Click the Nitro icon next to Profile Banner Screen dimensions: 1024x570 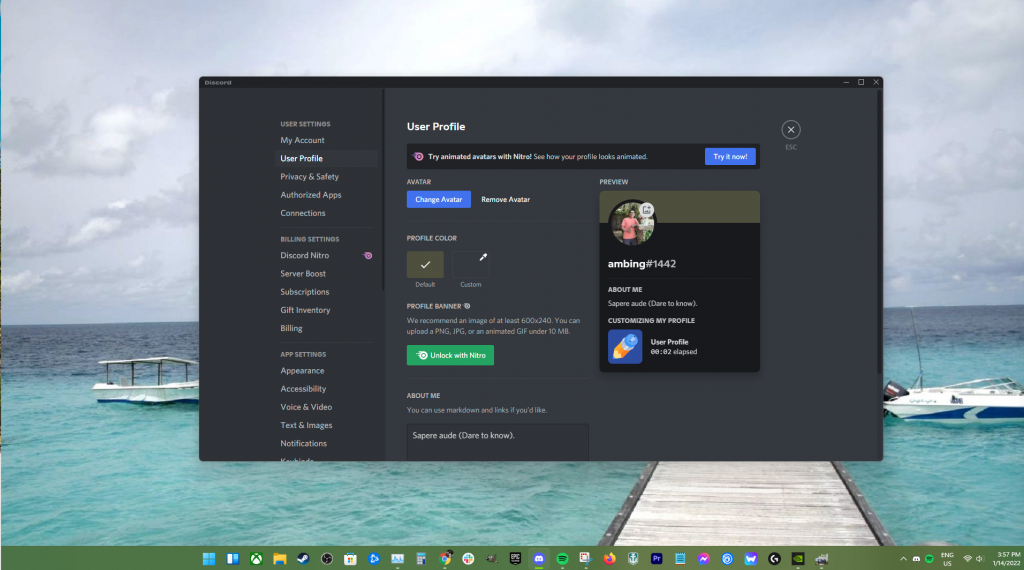[x=467, y=306]
